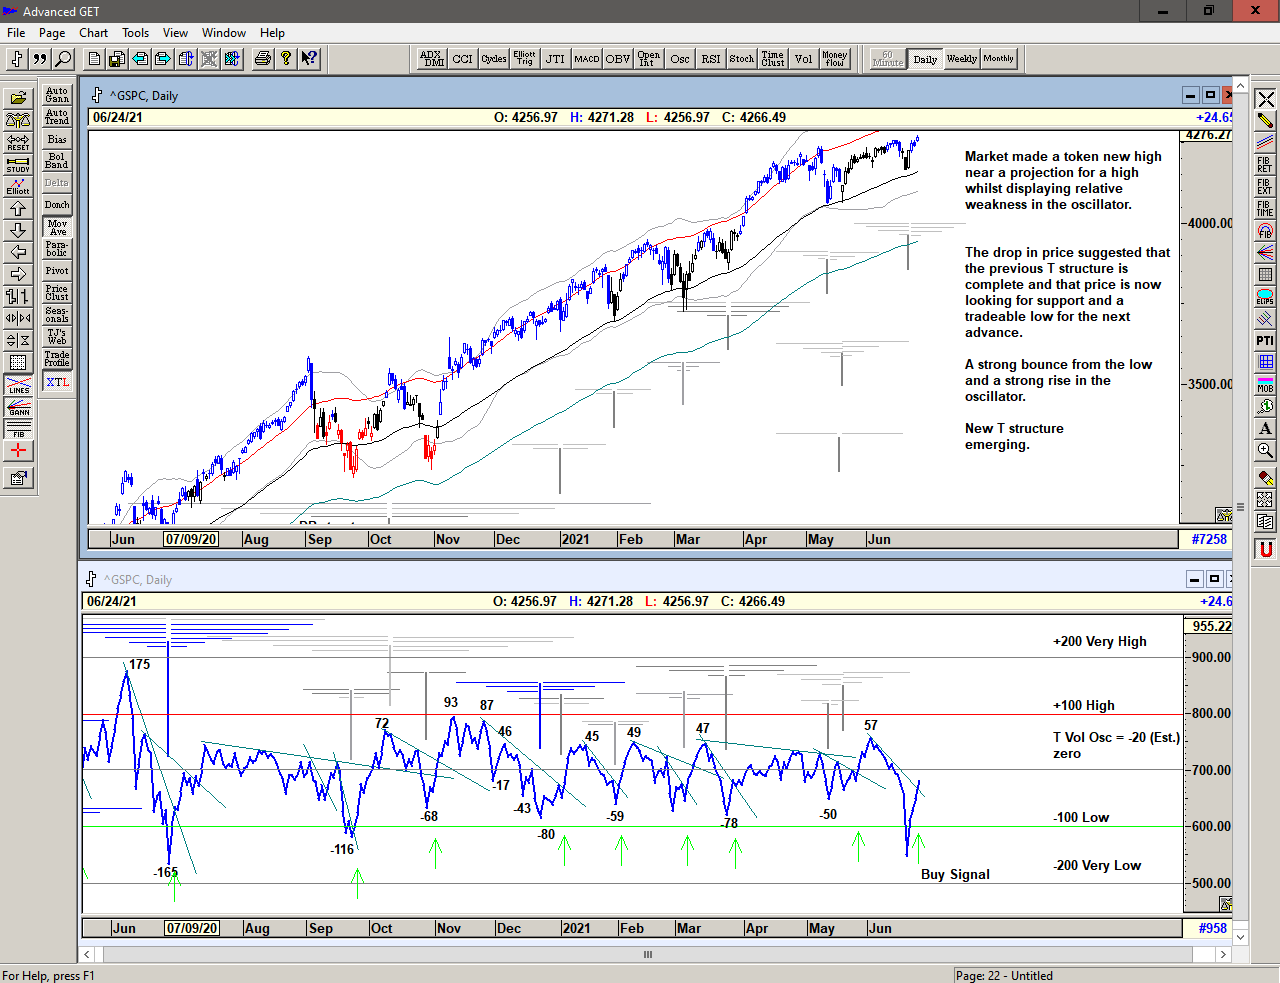This screenshot has width=1280, height=983.
Task: Select the red crosshair cursor tool
Action: click(x=18, y=451)
